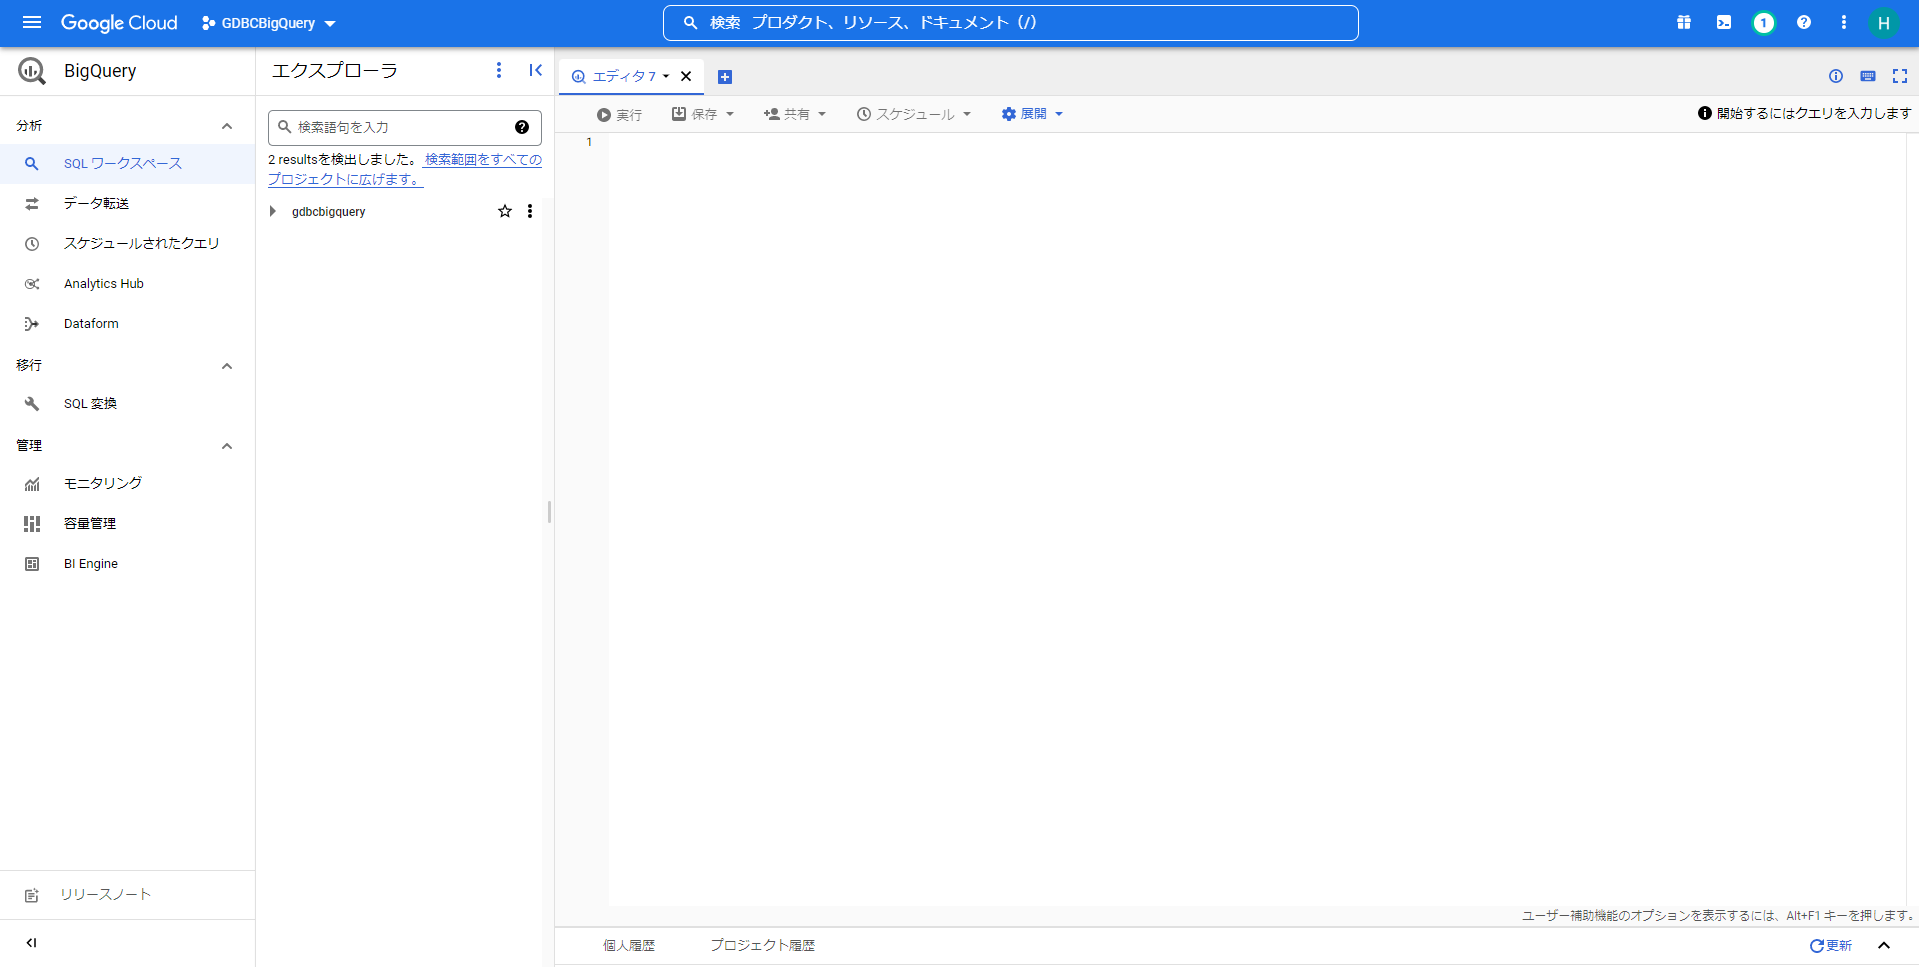Open Cloud Shell terminal icon
Image resolution: width=1919 pixels, height=967 pixels.
[x=1724, y=22]
